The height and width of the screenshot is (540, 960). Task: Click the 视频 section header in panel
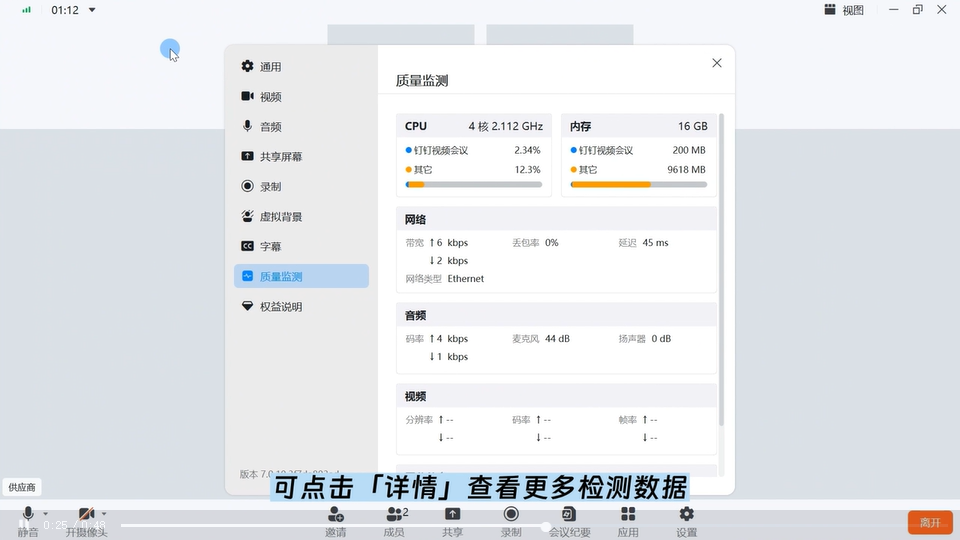[x=557, y=396]
